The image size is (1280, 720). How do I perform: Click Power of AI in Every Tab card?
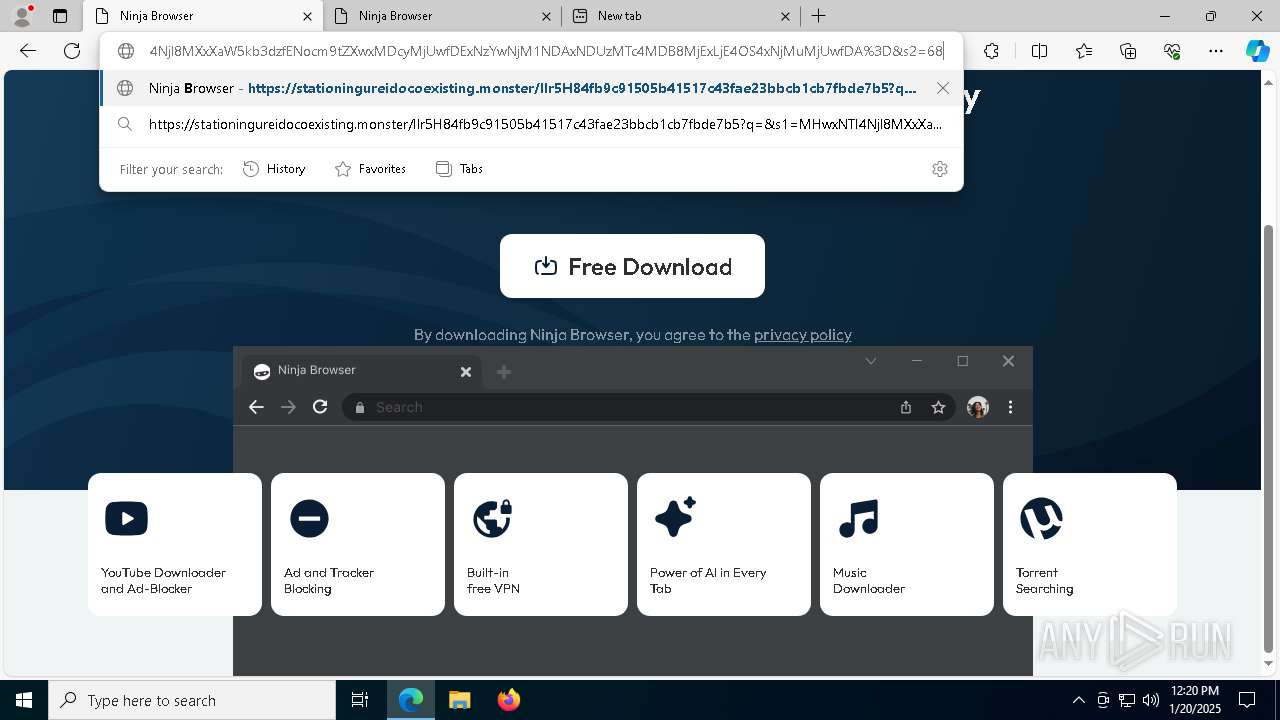(x=724, y=544)
